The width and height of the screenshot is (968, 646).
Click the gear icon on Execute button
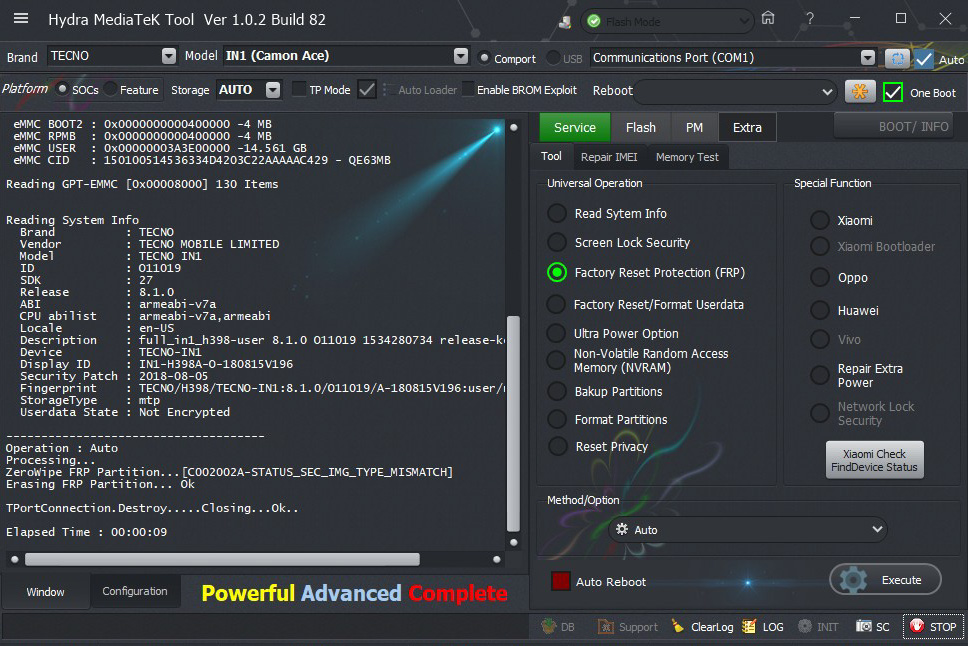pos(853,580)
